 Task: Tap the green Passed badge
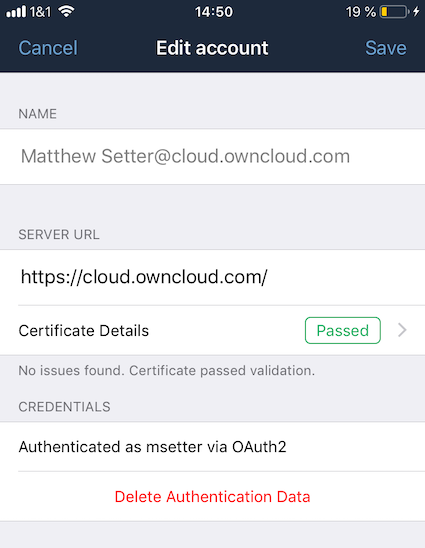[343, 331]
